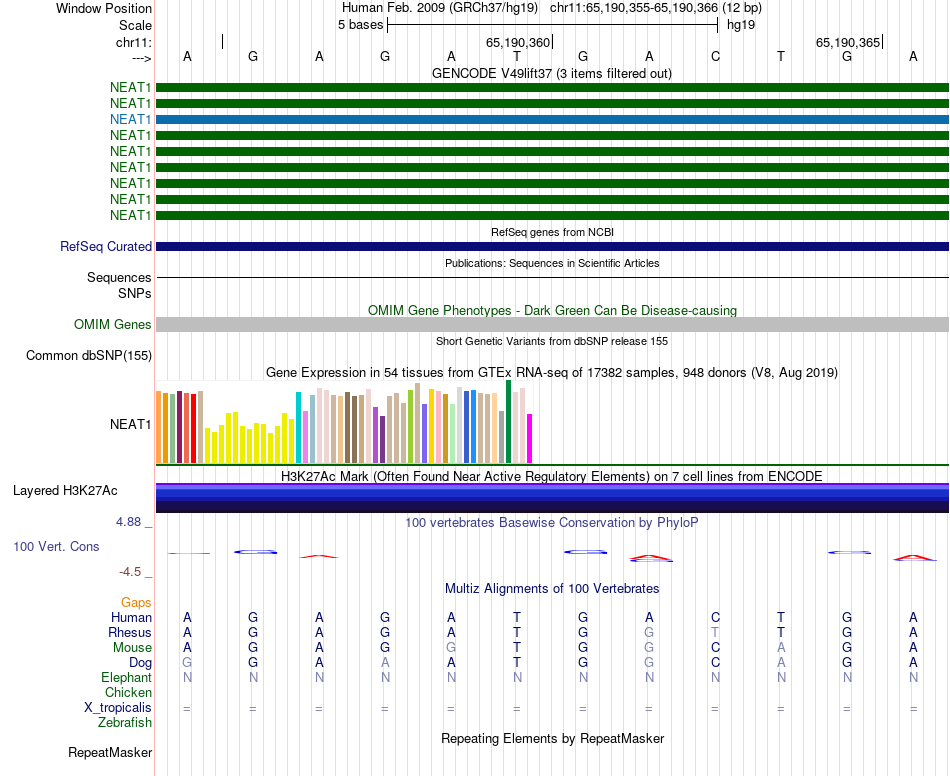Click the Dog alignment row label
The width and height of the screenshot is (950, 776).
[140, 663]
